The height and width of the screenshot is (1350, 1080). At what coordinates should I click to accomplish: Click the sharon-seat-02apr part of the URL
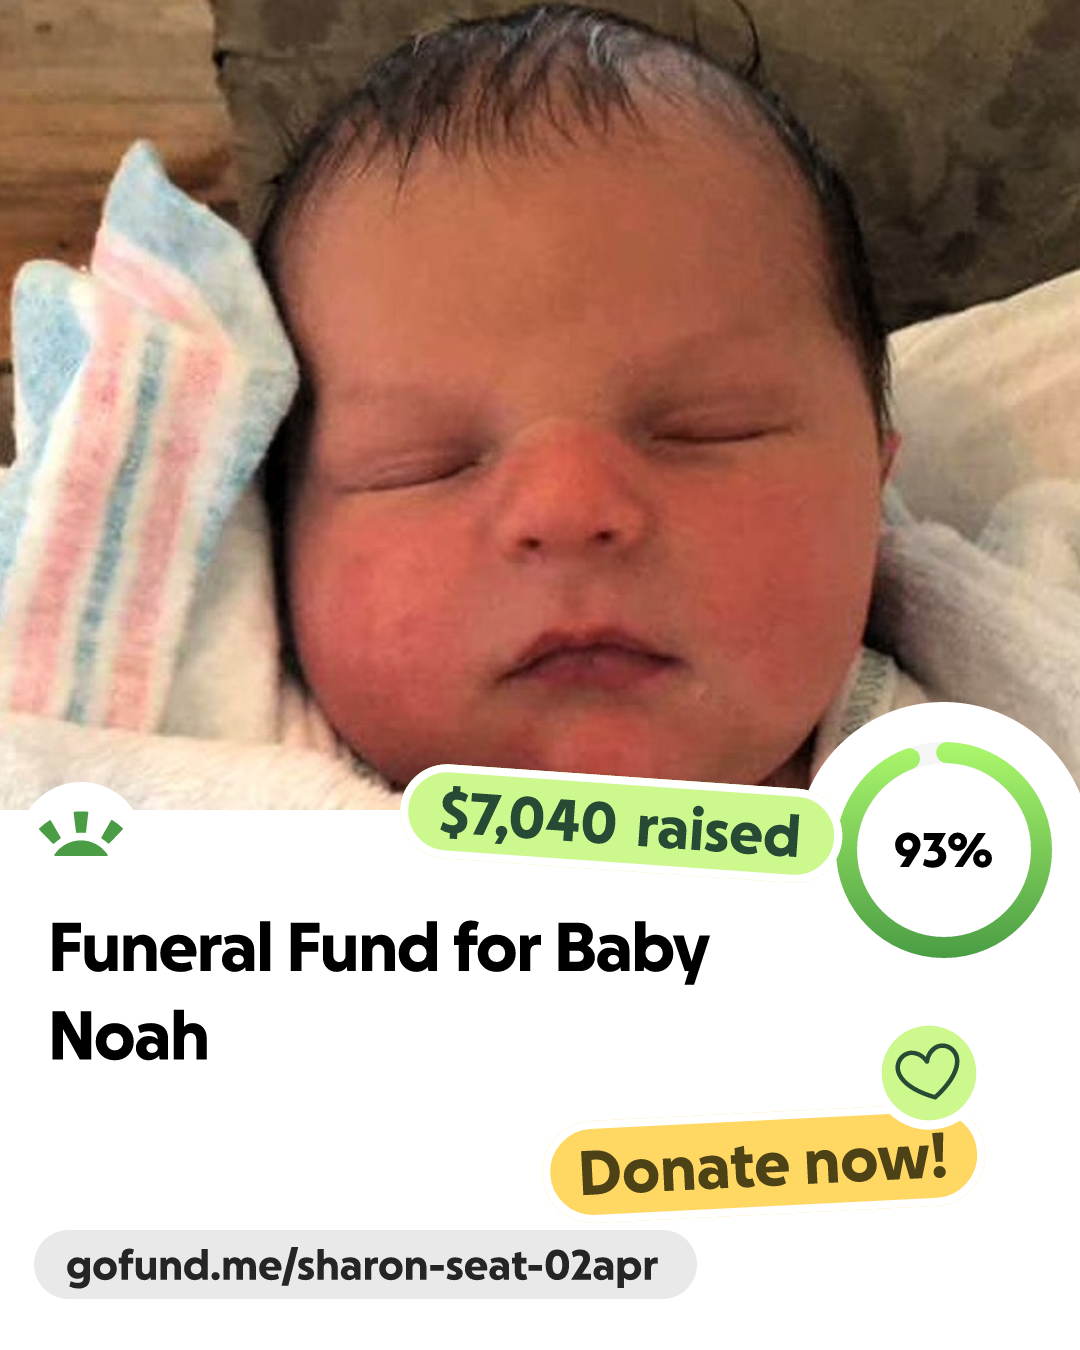pyautogui.click(x=478, y=1266)
